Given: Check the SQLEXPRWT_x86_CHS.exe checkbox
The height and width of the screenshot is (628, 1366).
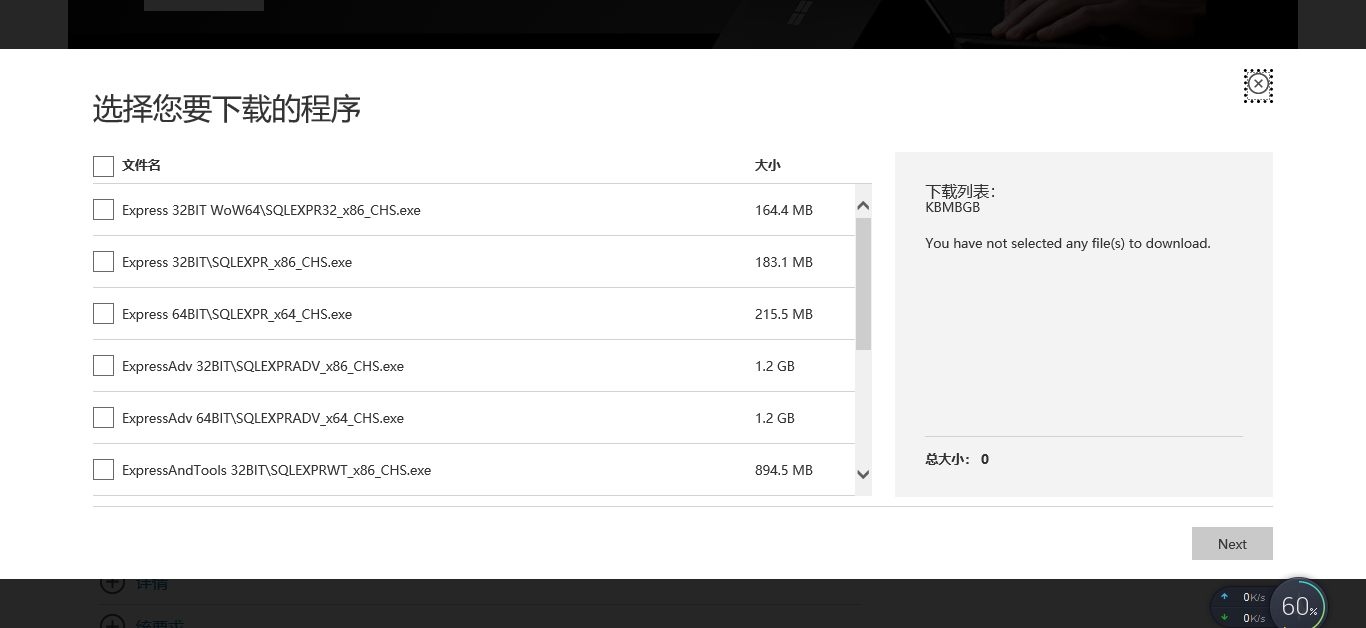Looking at the screenshot, I should coord(103,470).
